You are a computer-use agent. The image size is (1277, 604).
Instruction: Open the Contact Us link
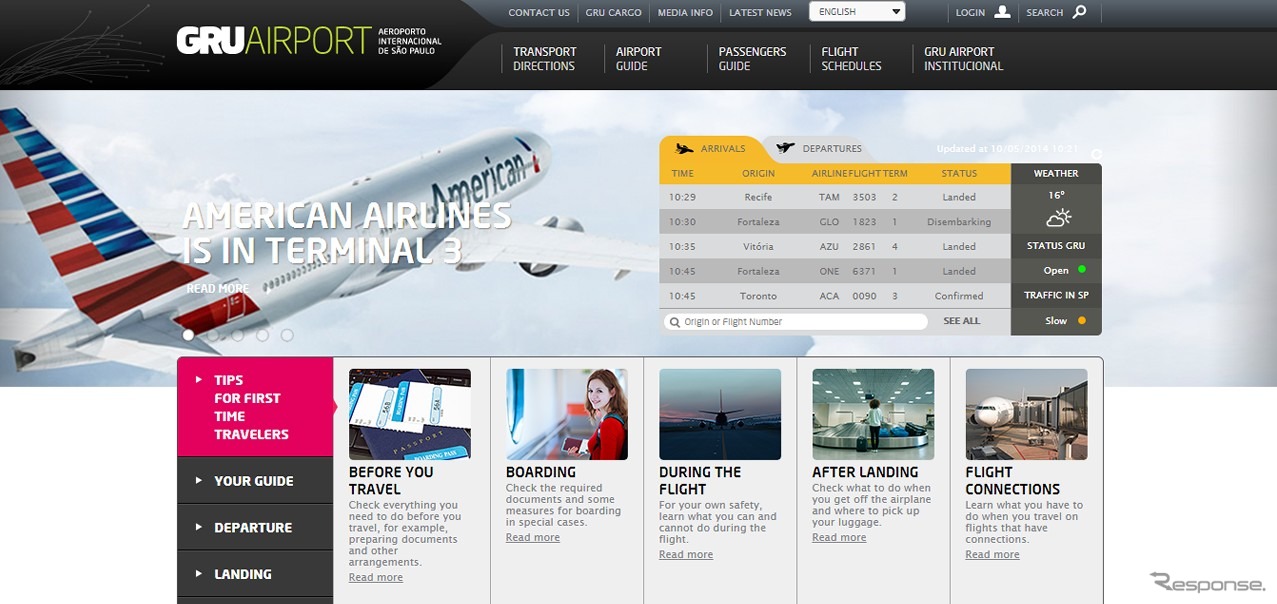coord(539,13)
